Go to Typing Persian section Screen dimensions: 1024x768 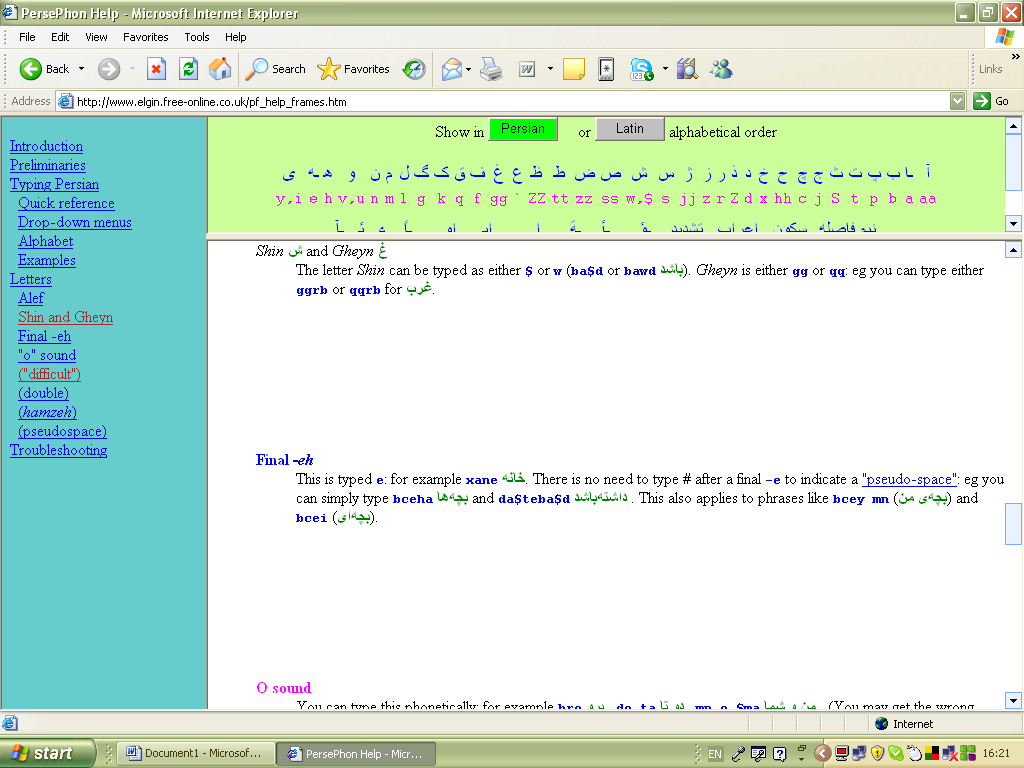[54, 184]
